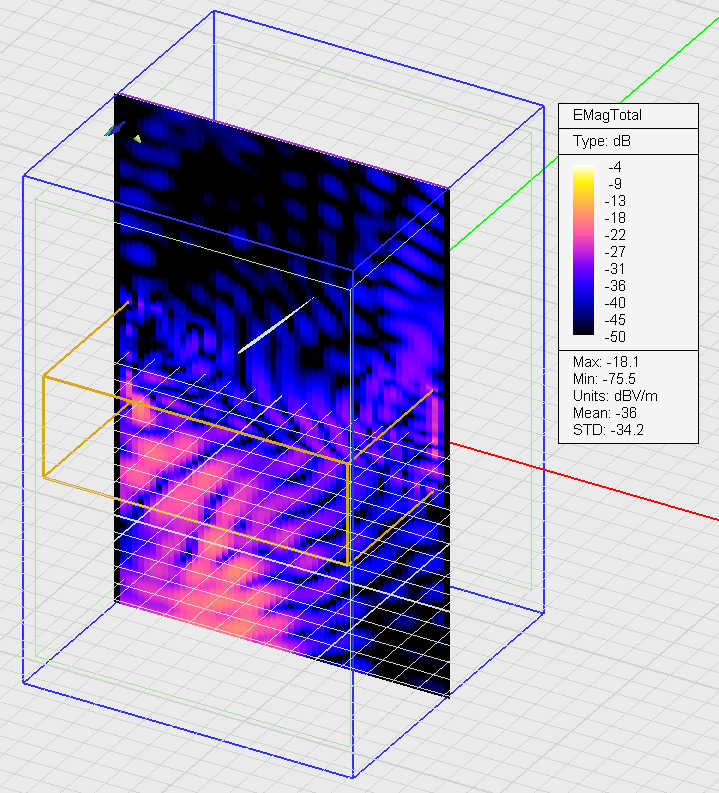Click the -4 top scale value
Screen dimensions: 719x793
[614, 167]
